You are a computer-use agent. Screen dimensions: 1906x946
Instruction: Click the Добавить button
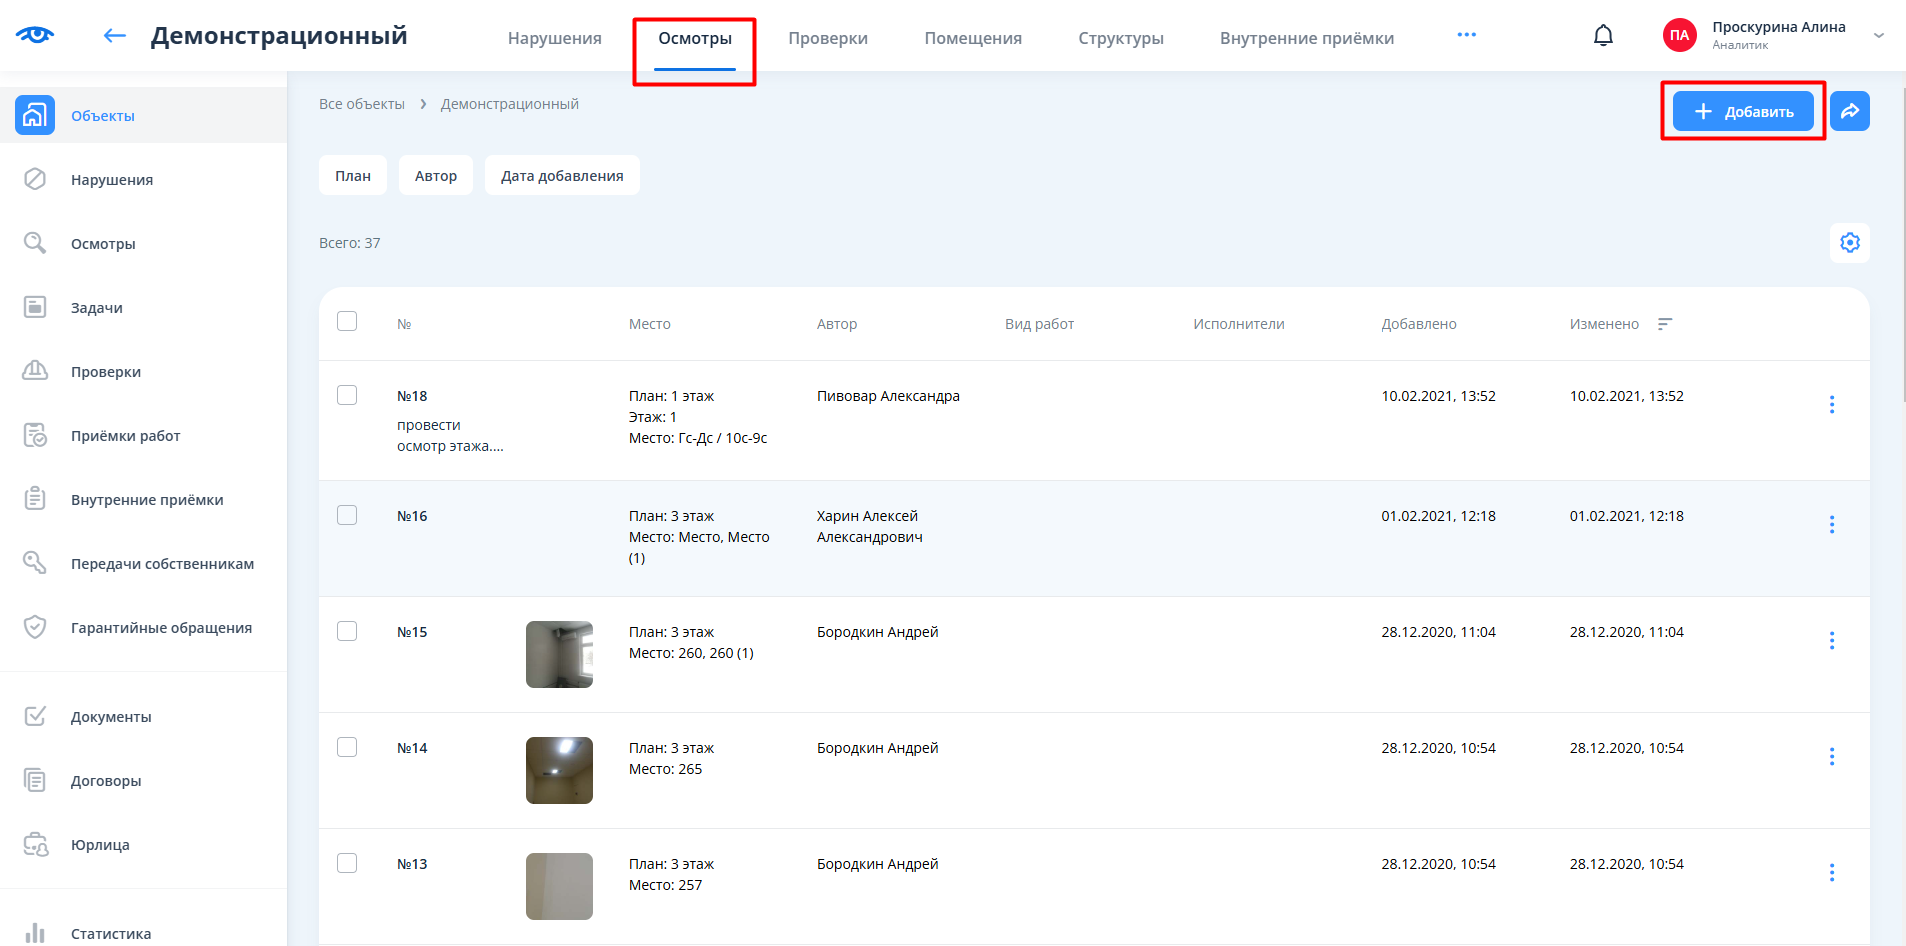(x=1742, y=111)
